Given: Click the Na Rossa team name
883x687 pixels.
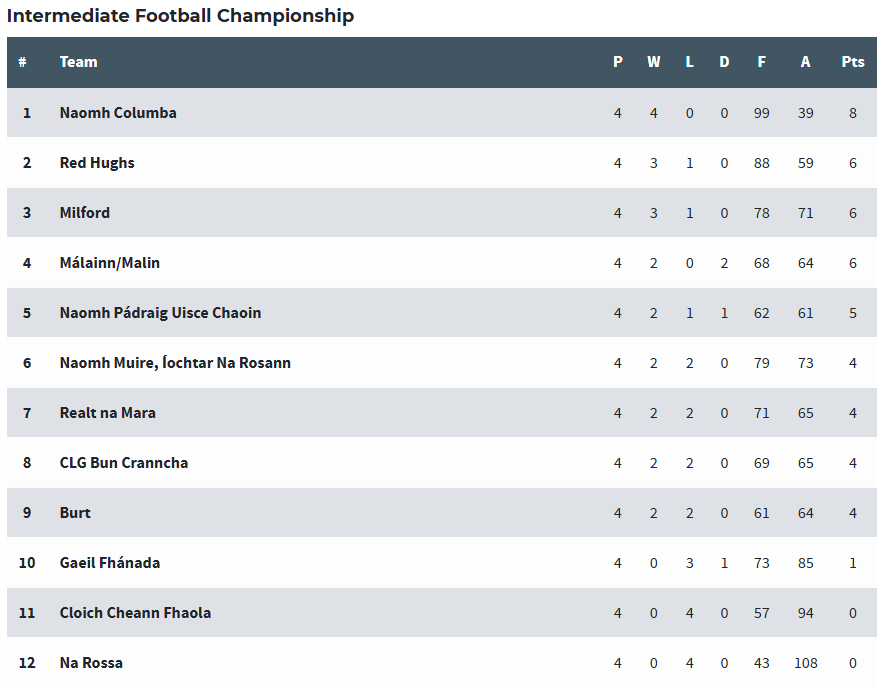Looking at the screenshot, I should pyautogui.click(x=91, y=663).
